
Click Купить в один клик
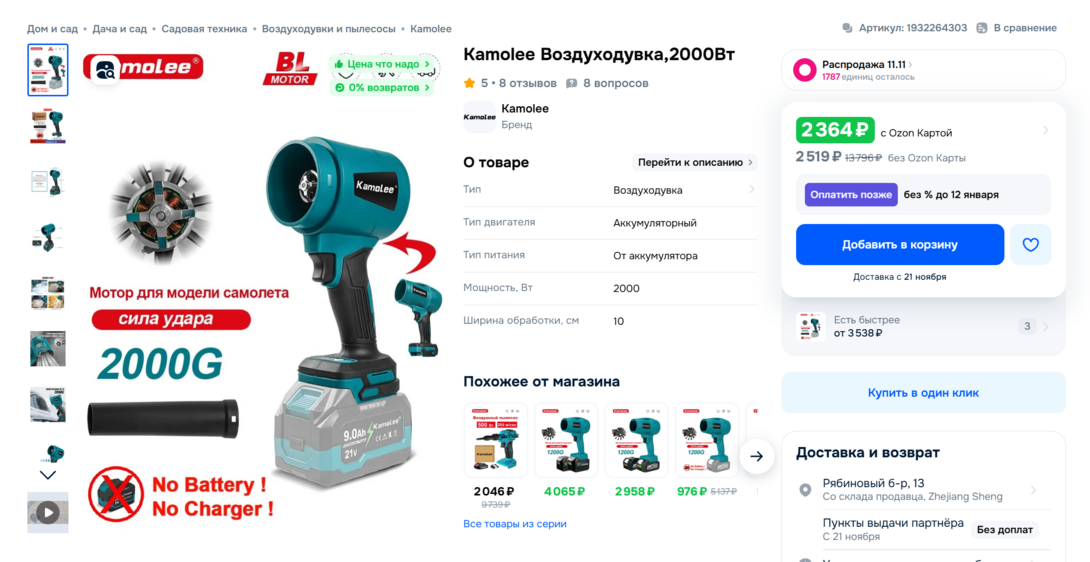point(923,393)
